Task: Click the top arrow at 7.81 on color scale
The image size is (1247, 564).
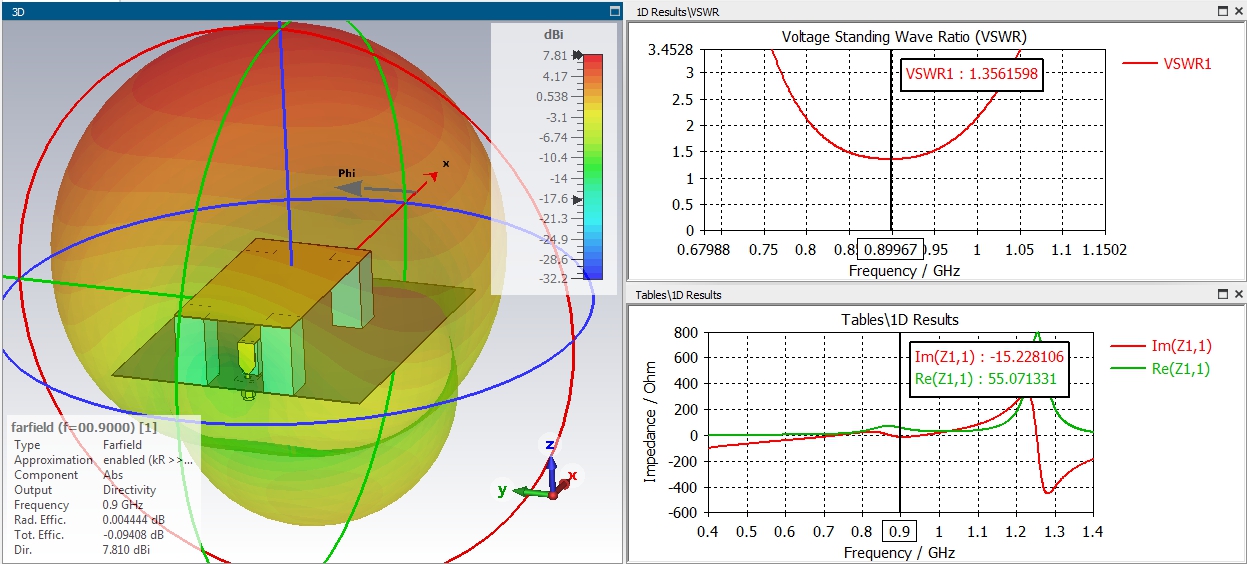Action: (577, 56)
